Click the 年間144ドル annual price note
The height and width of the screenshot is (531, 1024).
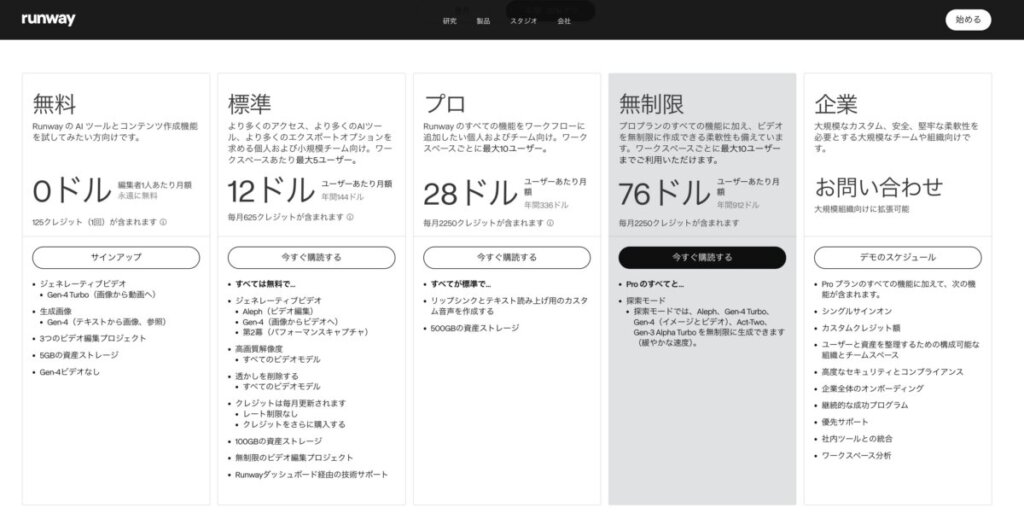[342, 197]
